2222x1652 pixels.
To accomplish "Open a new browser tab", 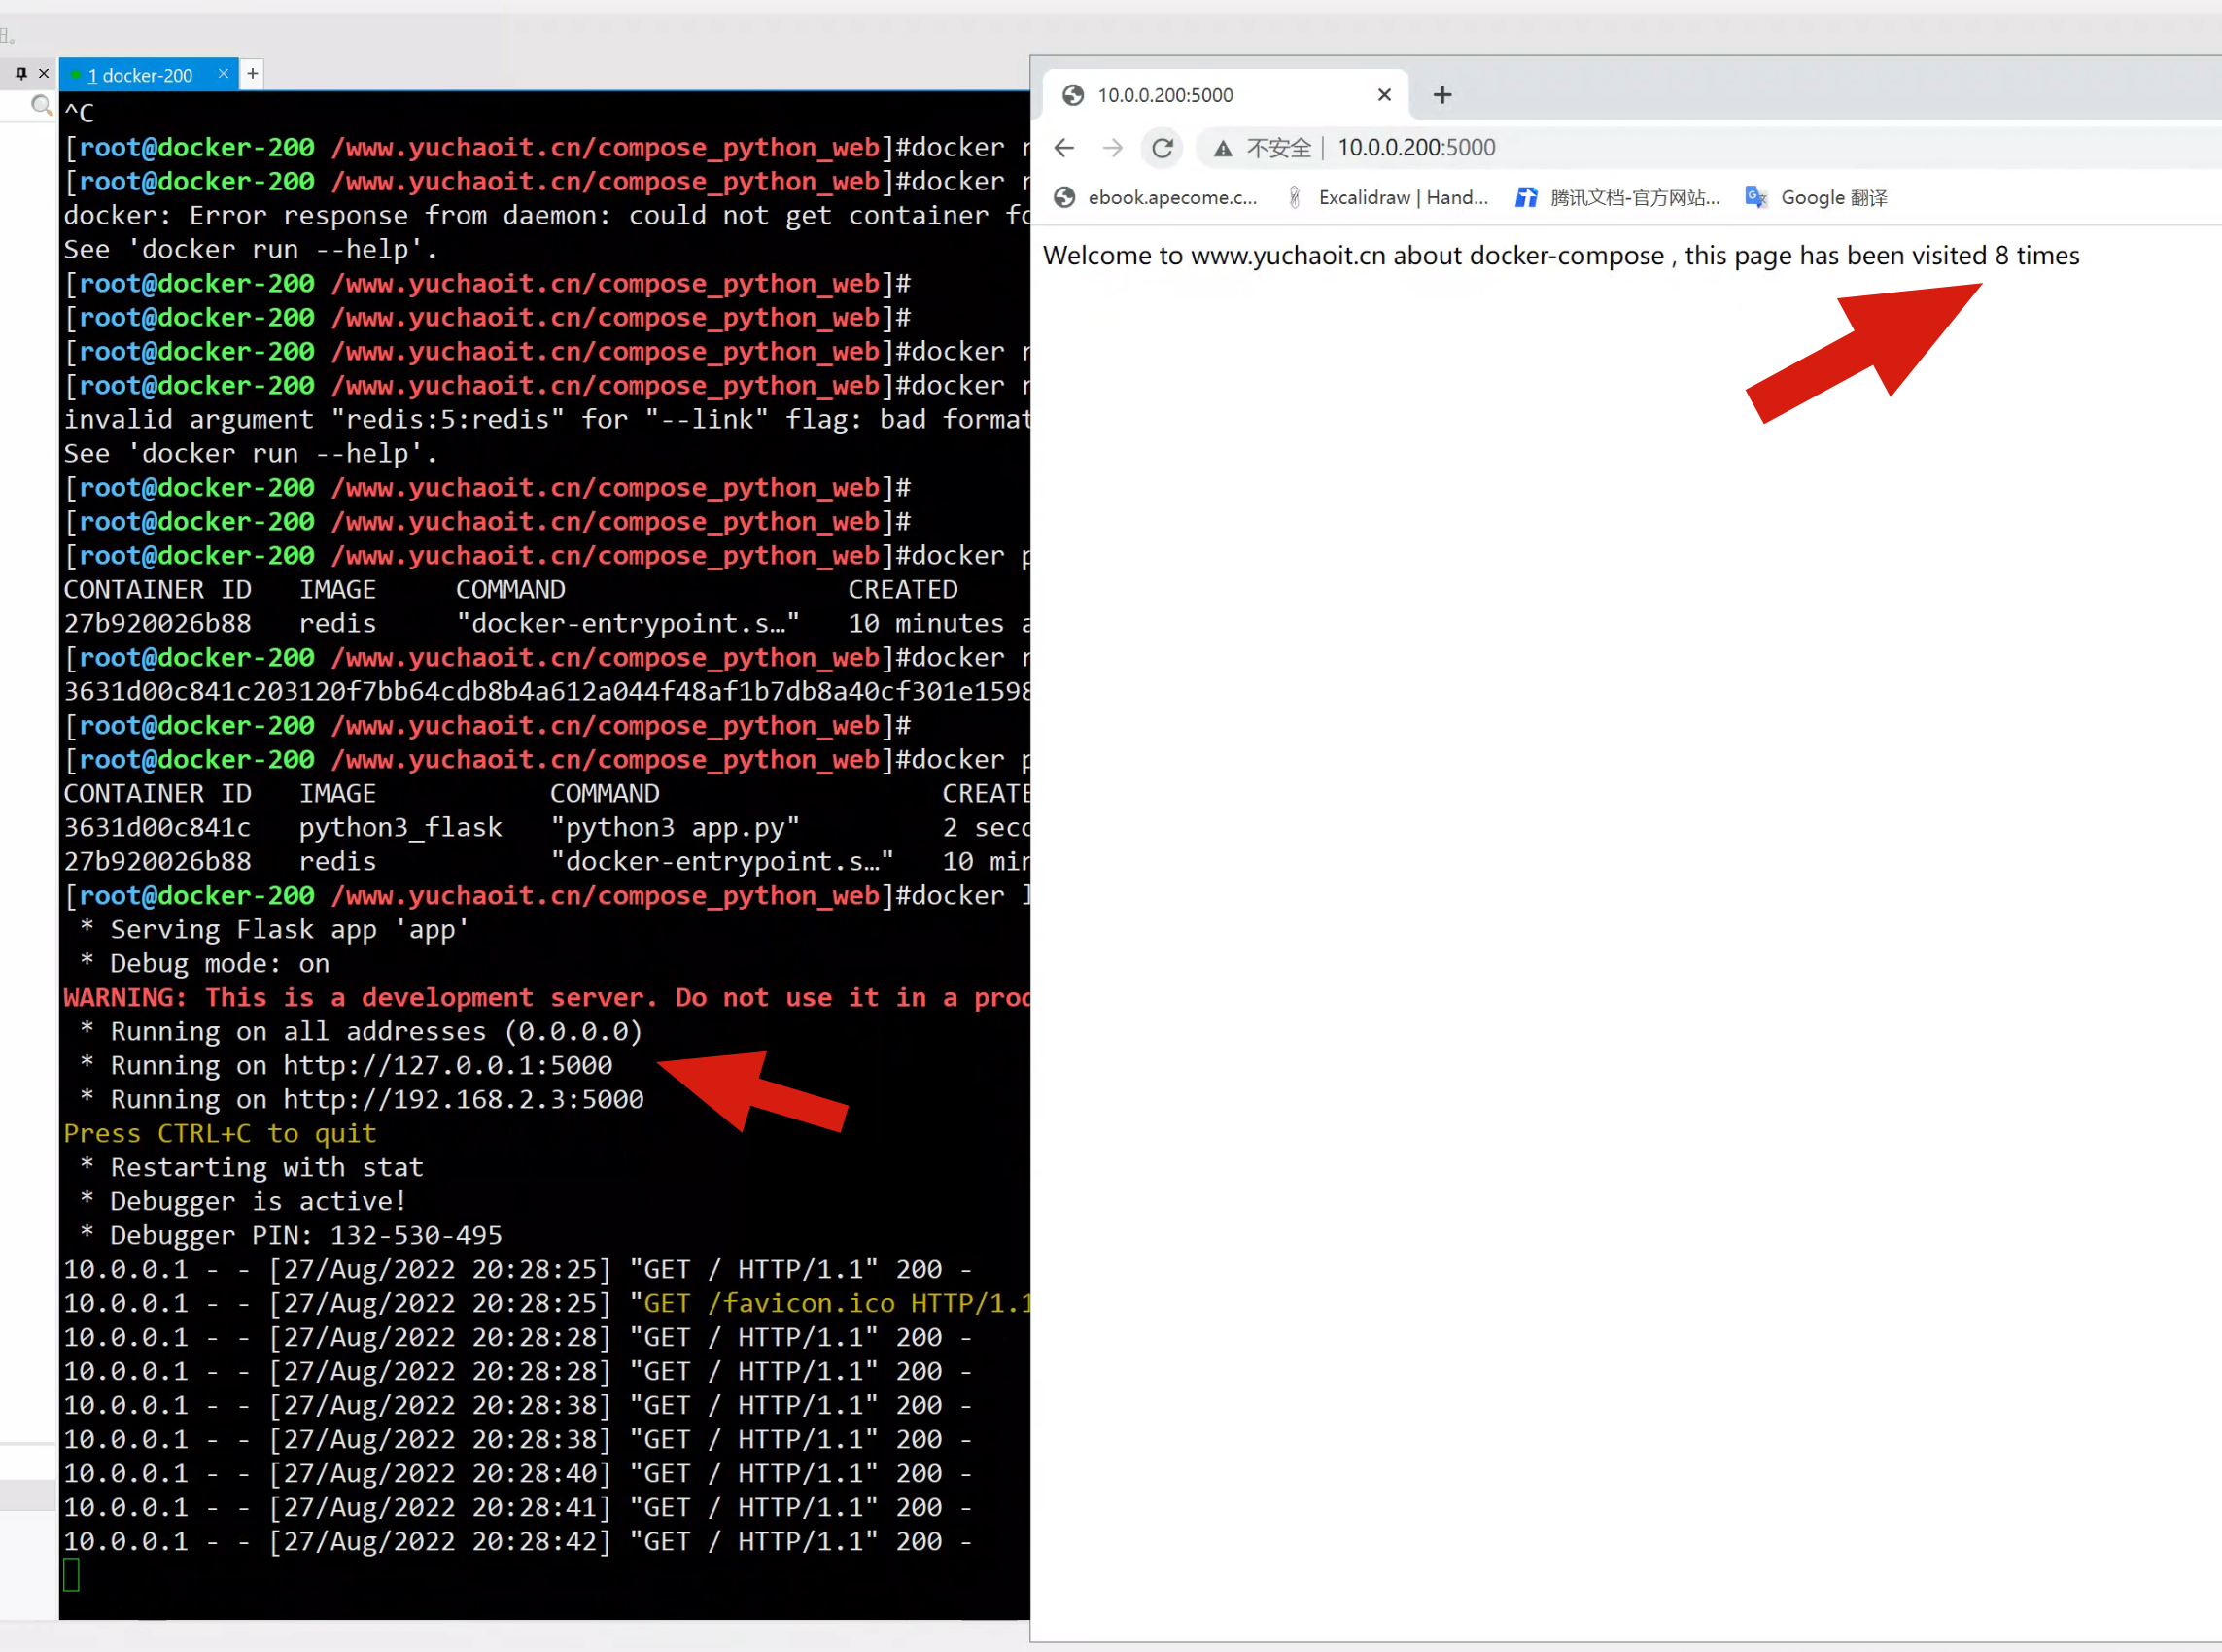I will 1441,95.
